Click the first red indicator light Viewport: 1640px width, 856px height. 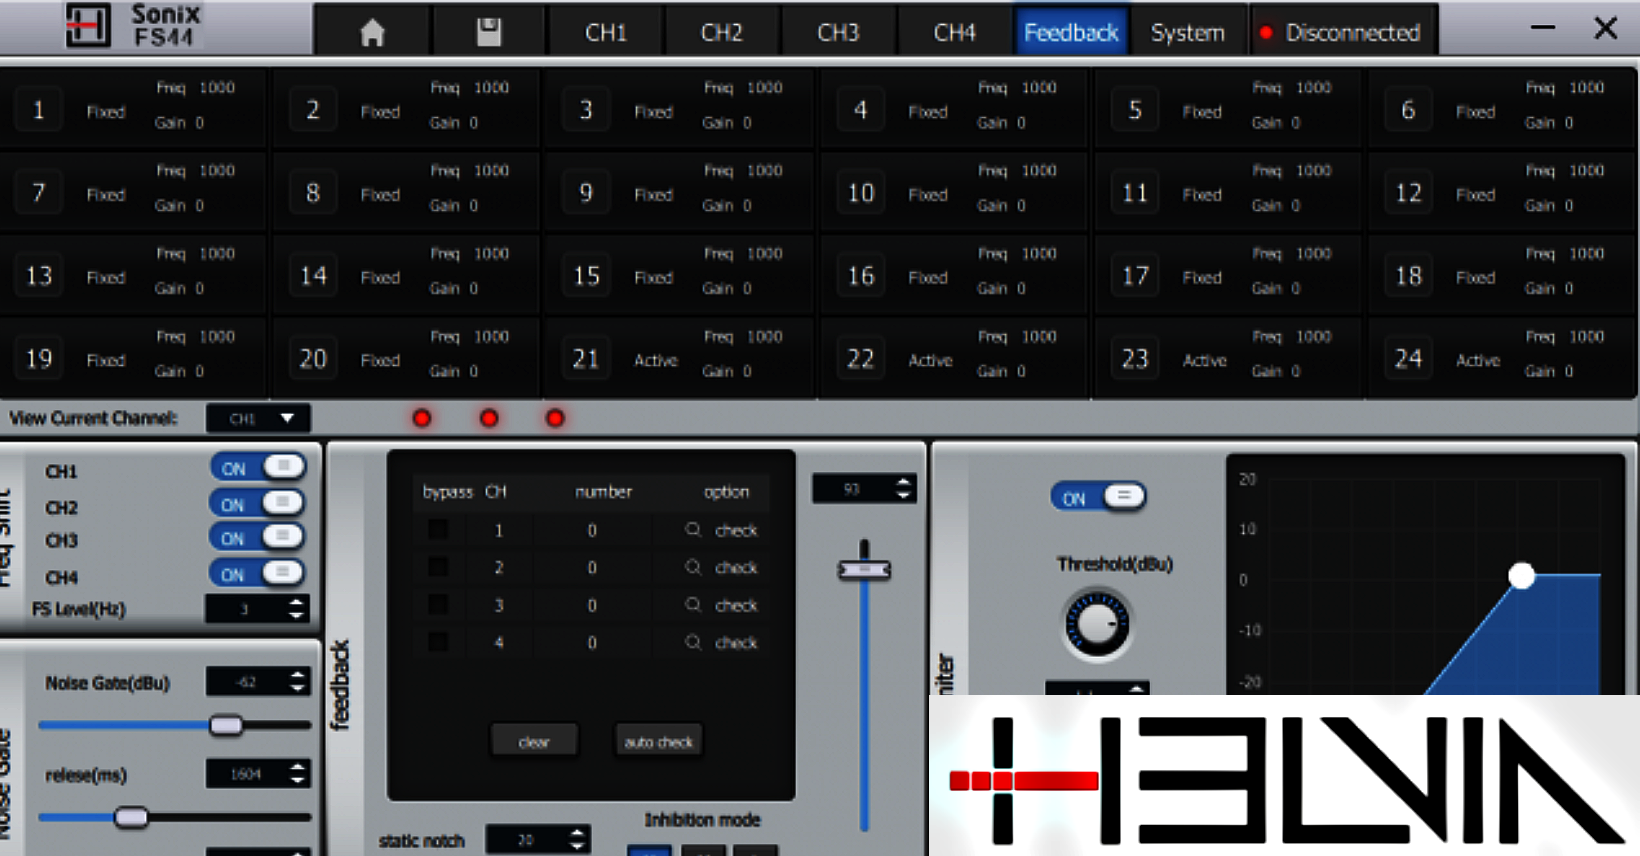tap(422, 418)
